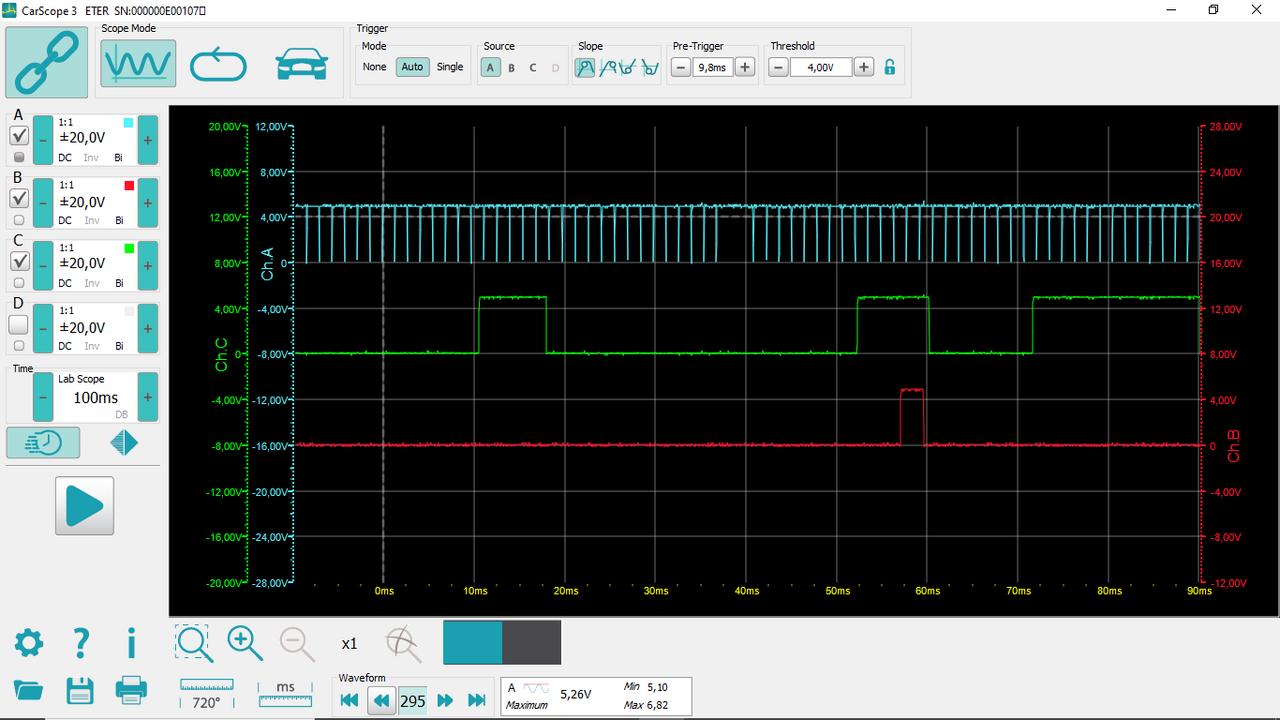Click the Pre-Trigger 9,8ms field
Viewport: 1280px width, 720px height.
point(713,67)
